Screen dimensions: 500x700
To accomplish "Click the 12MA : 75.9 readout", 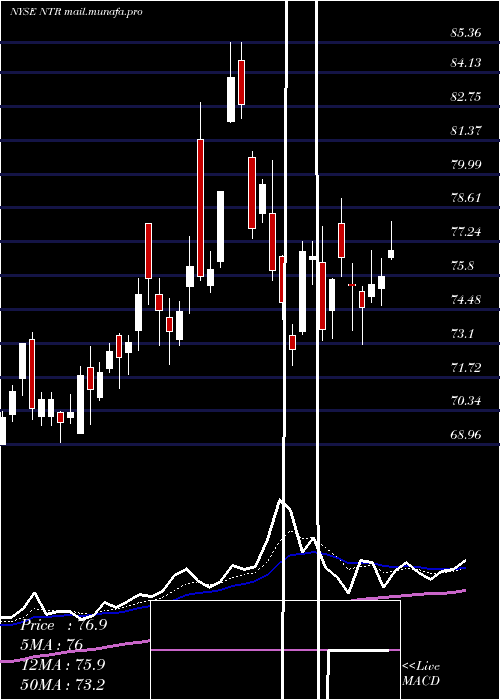I will [x=63, y=664].
